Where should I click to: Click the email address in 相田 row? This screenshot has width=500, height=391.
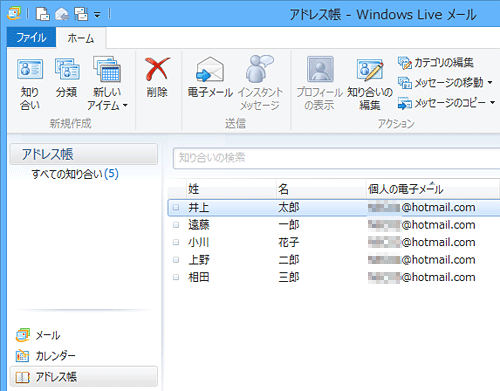422,277
